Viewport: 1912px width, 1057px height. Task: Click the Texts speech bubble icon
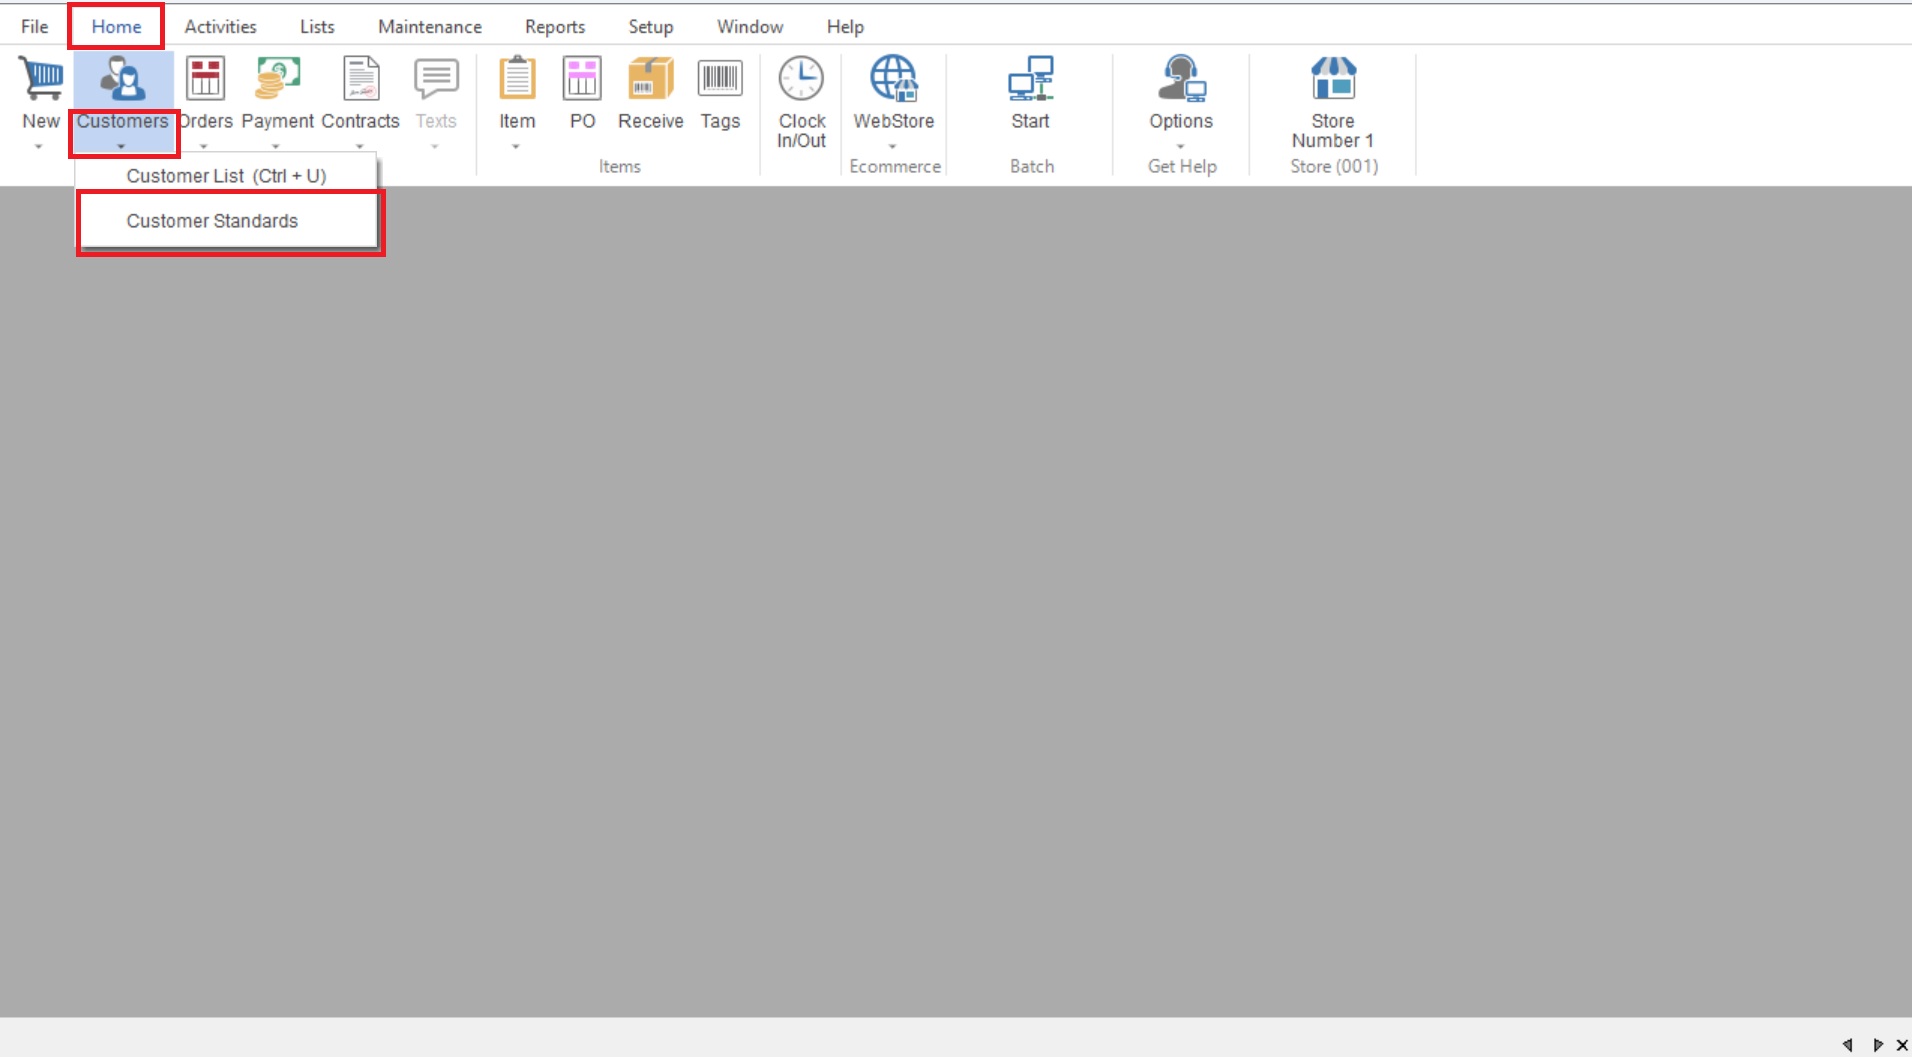point(436,78)
